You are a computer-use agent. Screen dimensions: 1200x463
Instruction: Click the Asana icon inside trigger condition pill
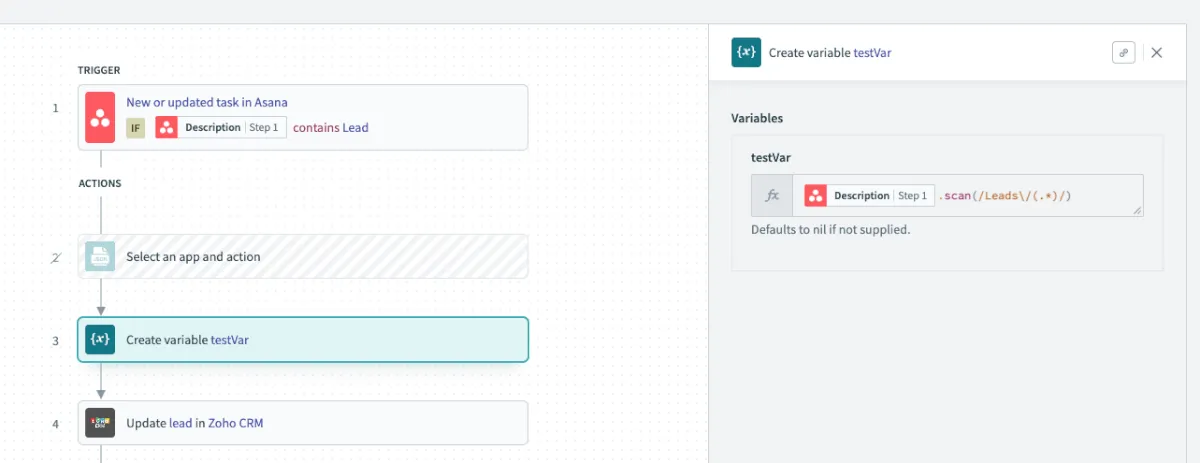click(167, 128)
